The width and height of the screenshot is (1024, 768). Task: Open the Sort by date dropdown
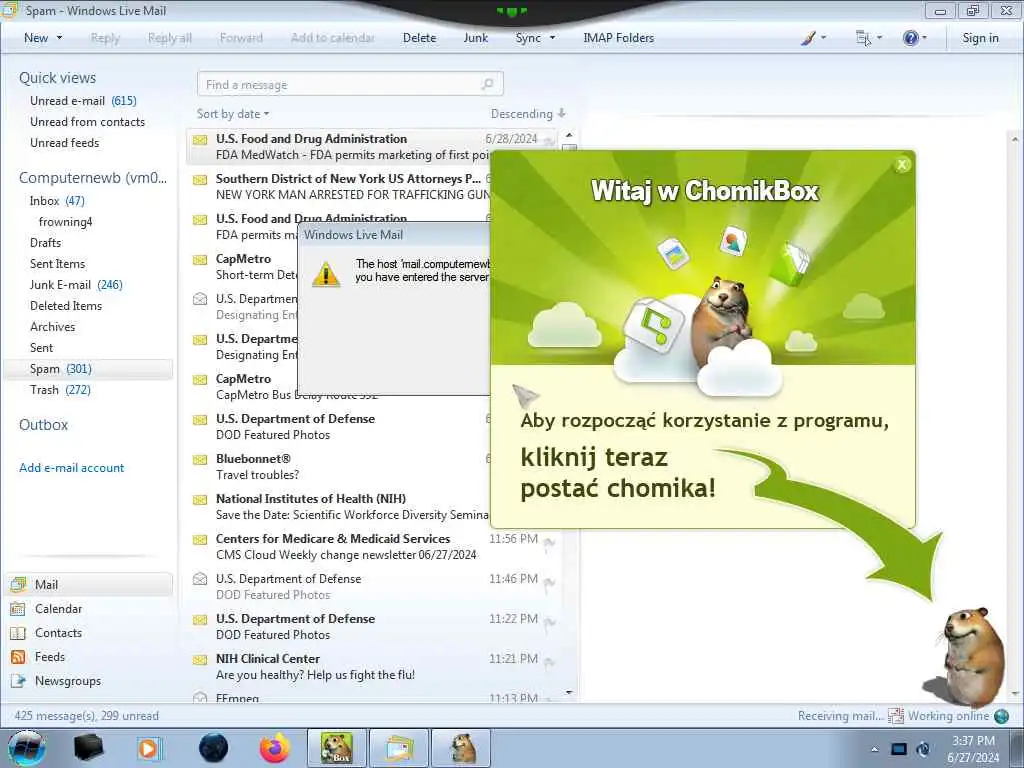pos(232,114)
